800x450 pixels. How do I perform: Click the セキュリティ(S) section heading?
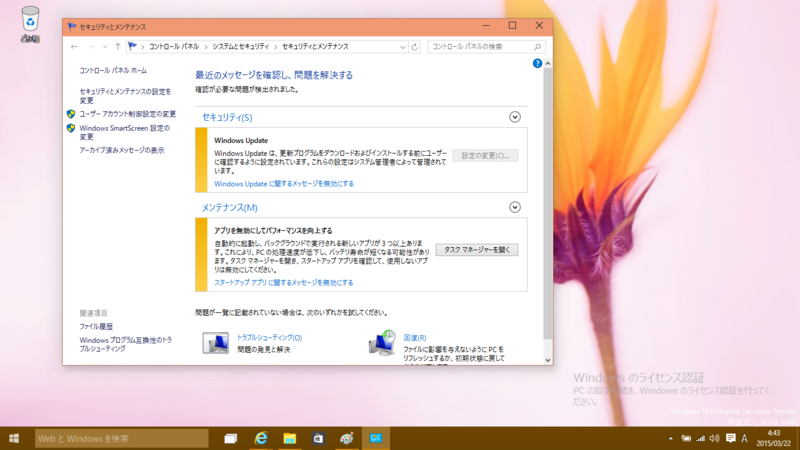tap(227, 117)
